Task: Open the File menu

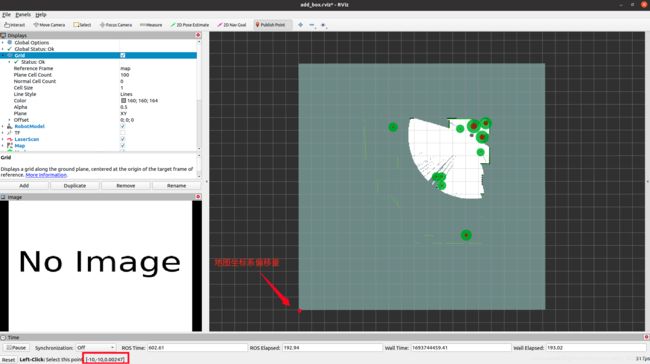Action: [7, 15]
